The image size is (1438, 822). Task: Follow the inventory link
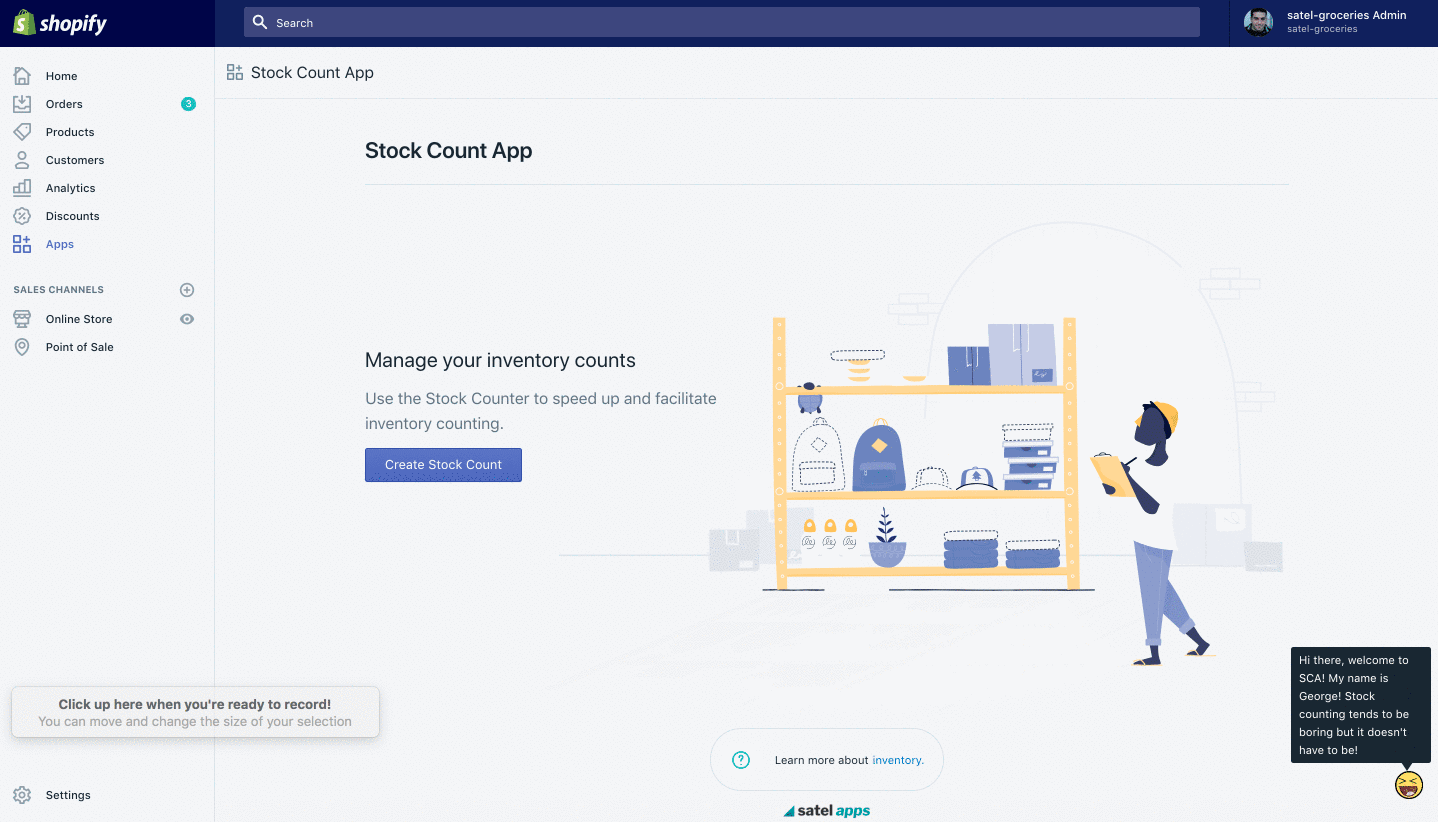897,760
